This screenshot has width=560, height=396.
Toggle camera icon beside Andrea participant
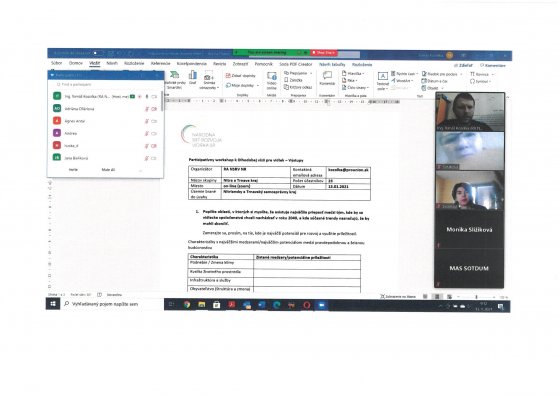(154, 134)
